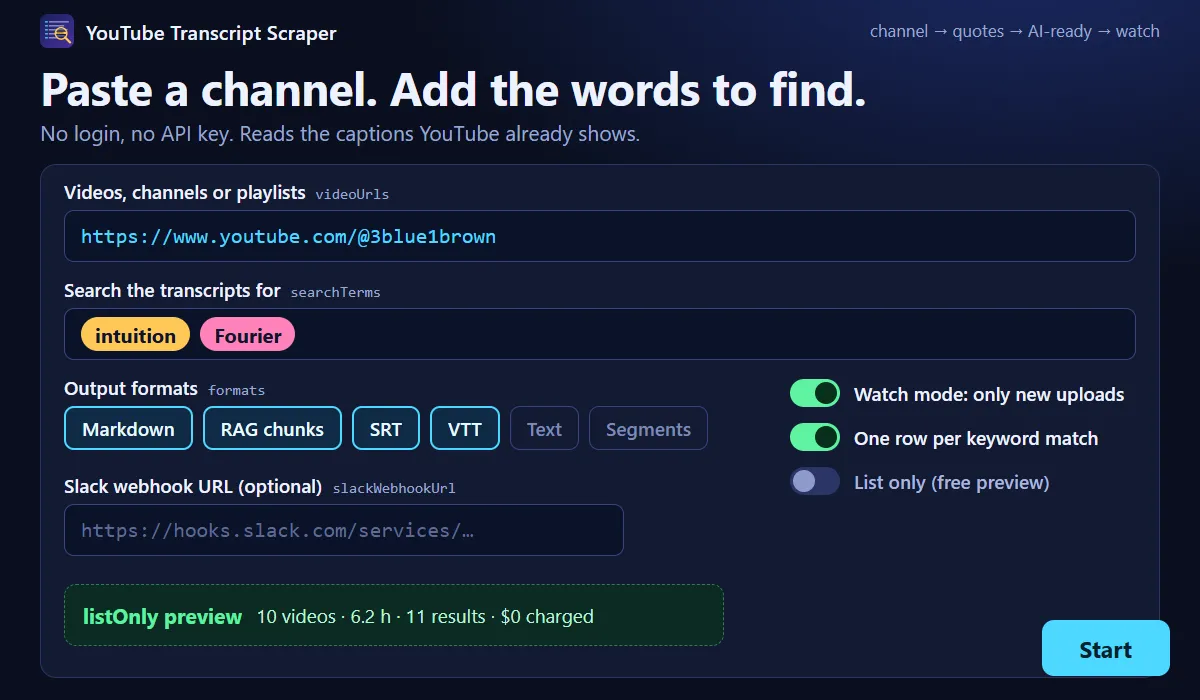1200x700 pixels.
Task: Select the 'intuition' search term chip
Action: tap(135, 335)
